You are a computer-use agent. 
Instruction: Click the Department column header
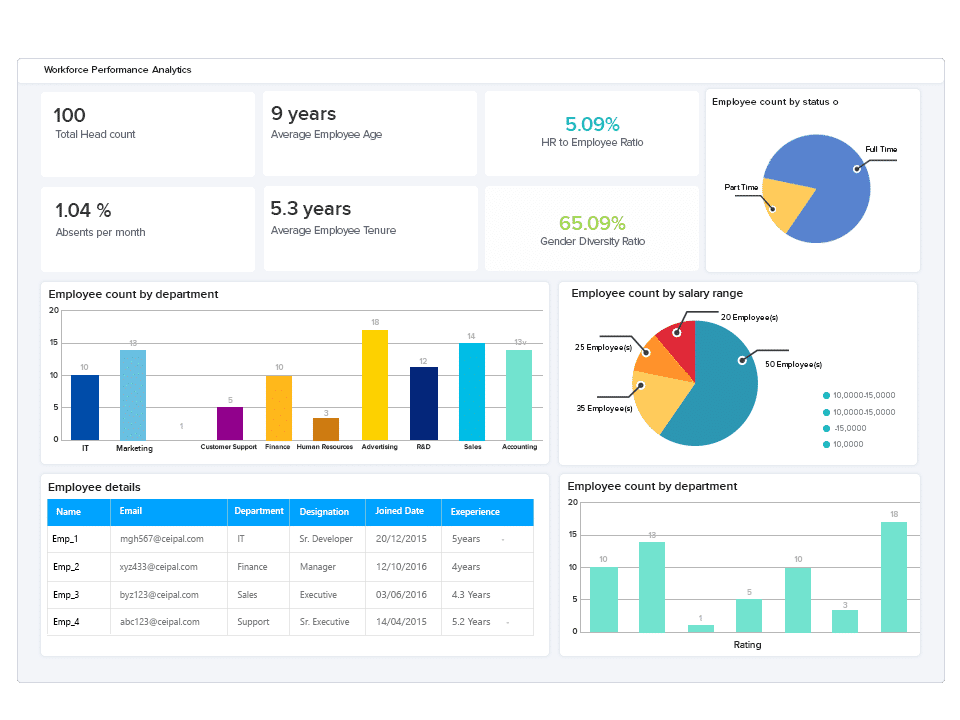click(259, 512)
